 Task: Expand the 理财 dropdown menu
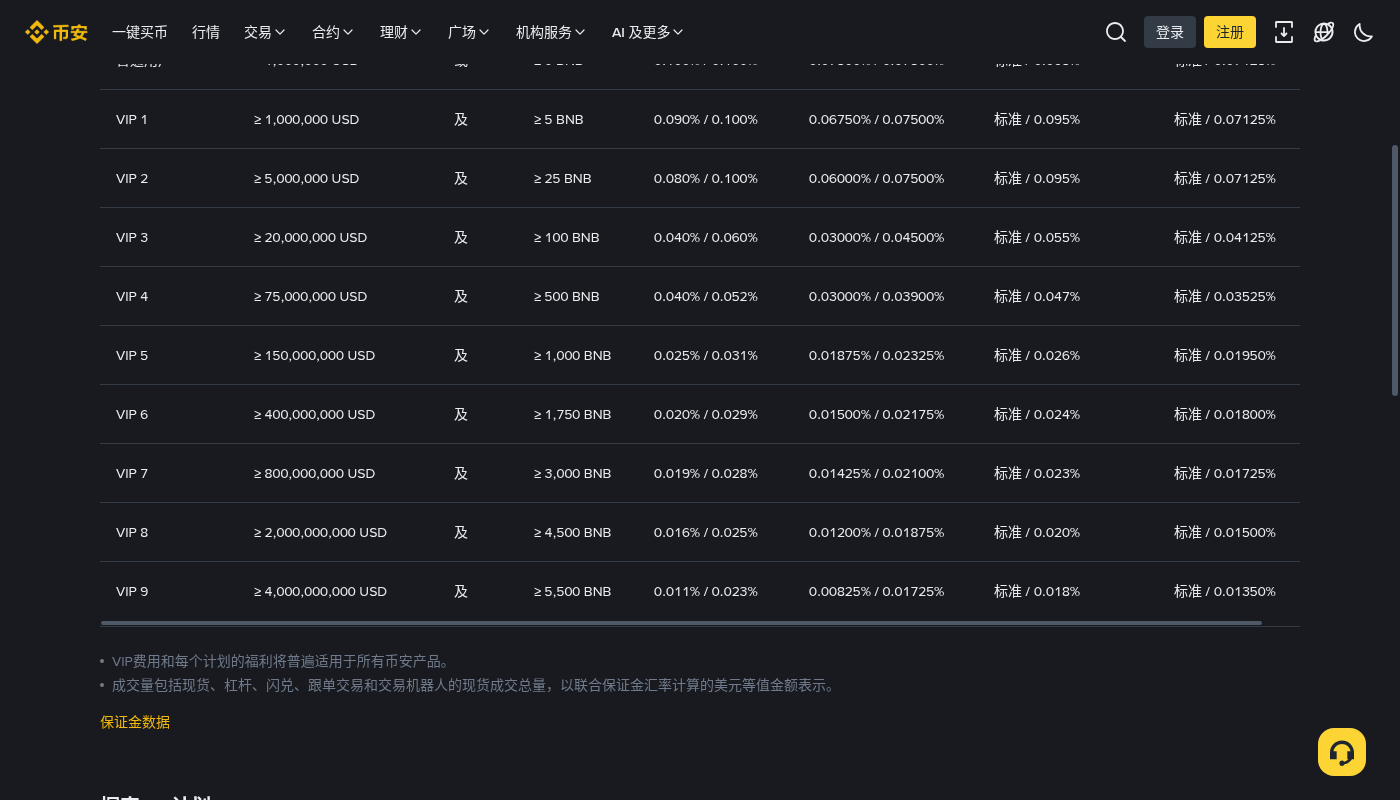pos(401,32)
